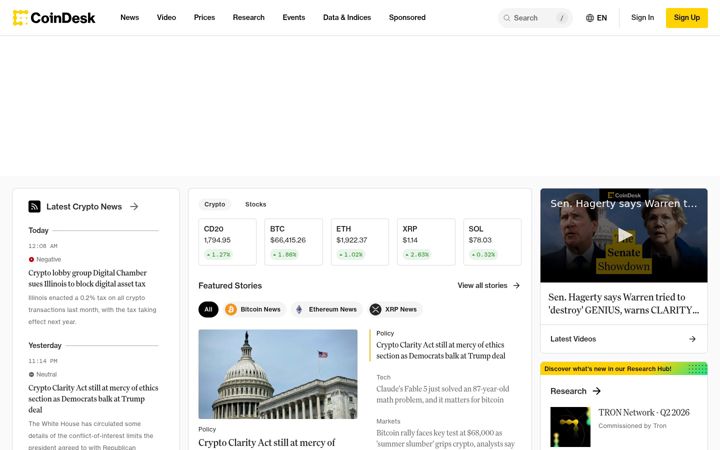Click BTC 1.88% change badge
The image size is (720, 450).
284,254
